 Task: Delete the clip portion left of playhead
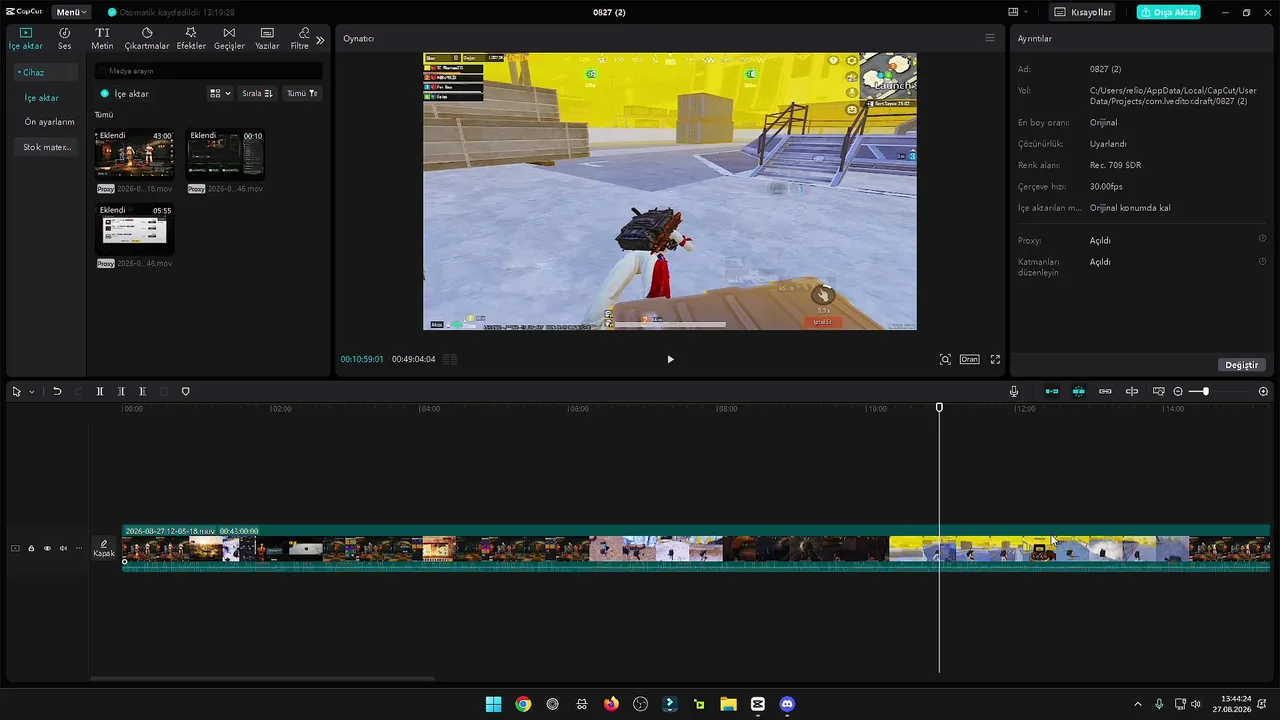click(x=121, y=392)
